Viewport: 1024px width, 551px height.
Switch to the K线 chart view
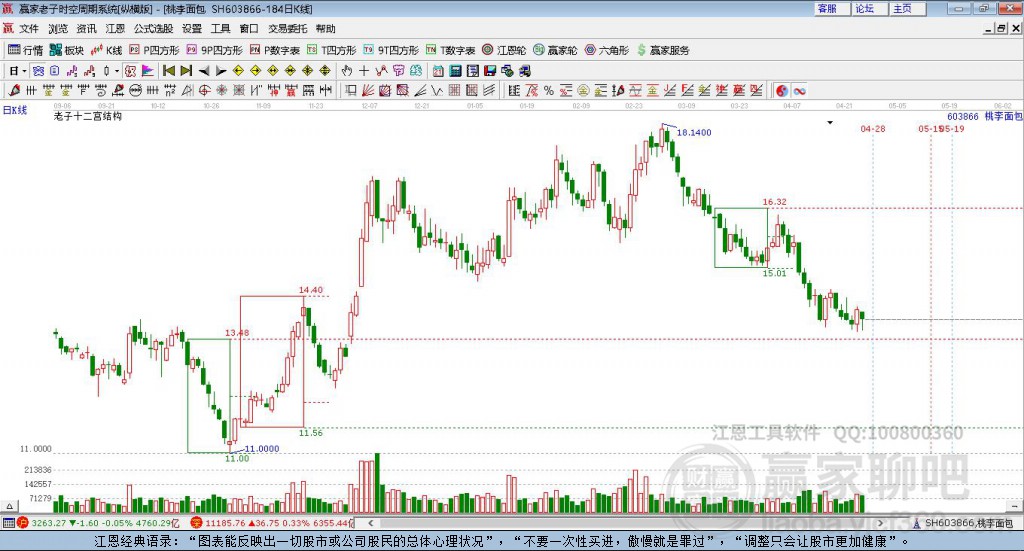coord(106,50)
